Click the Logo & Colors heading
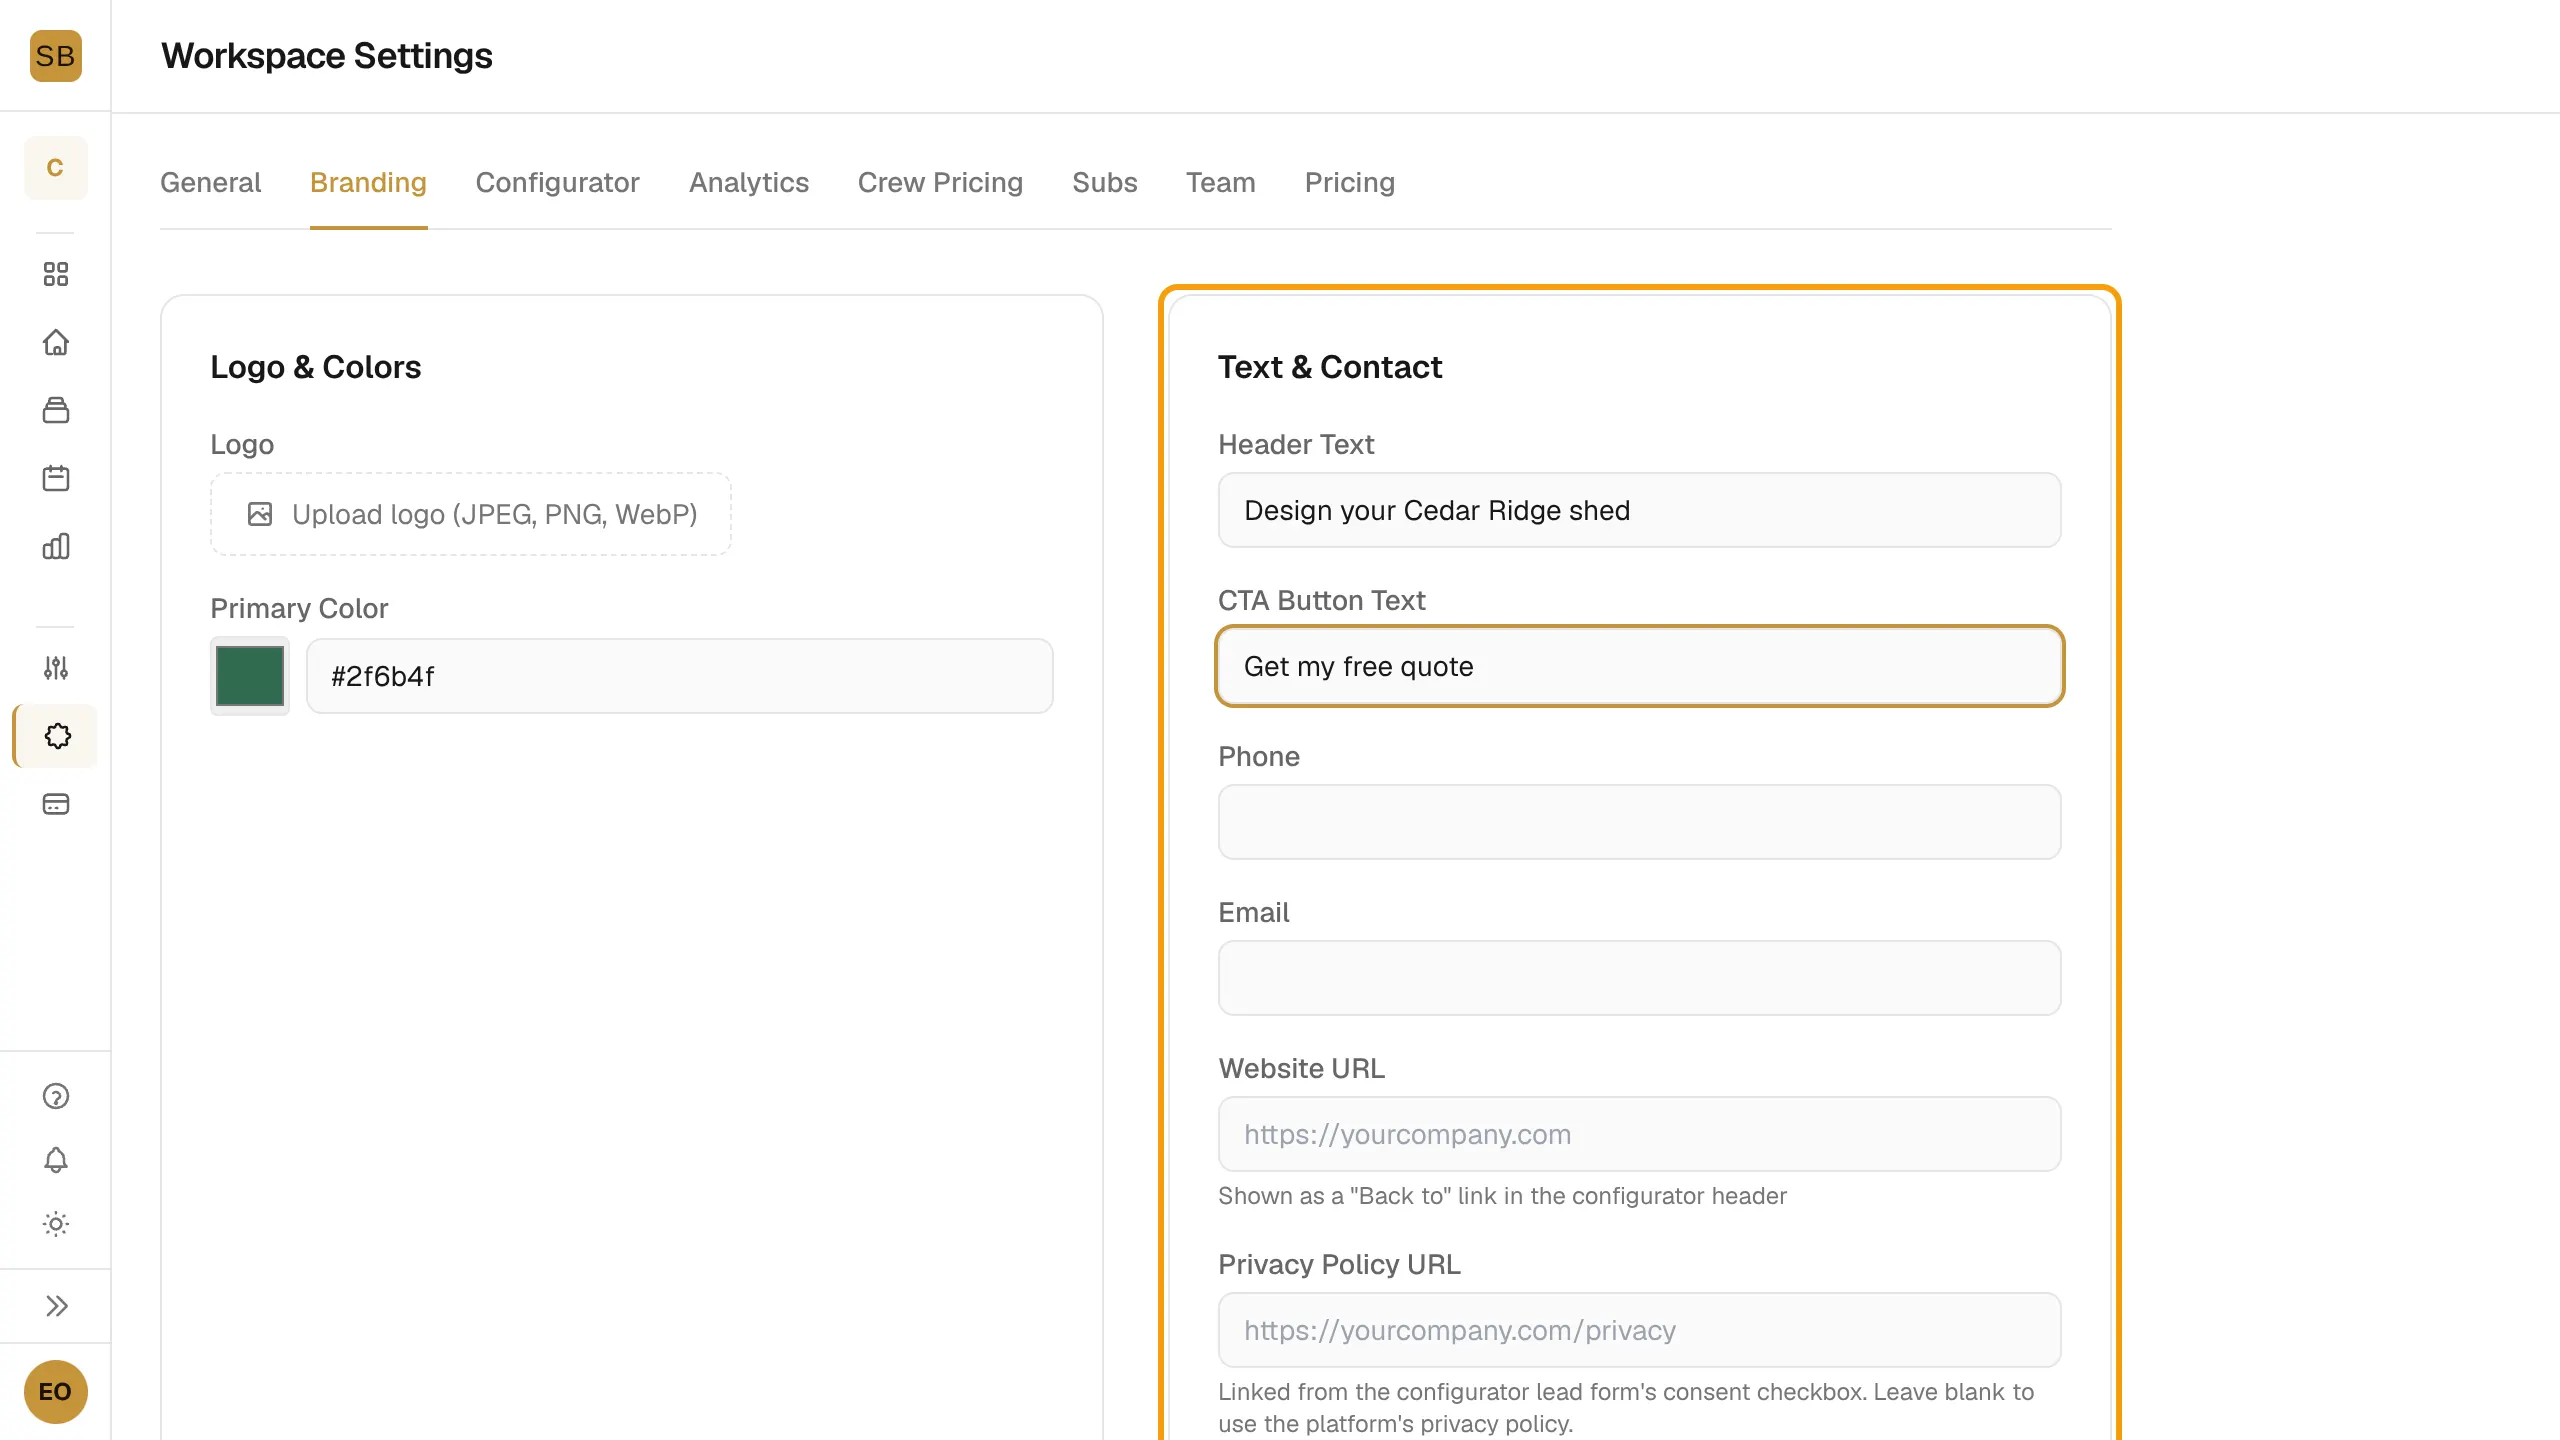 point(315,367)
